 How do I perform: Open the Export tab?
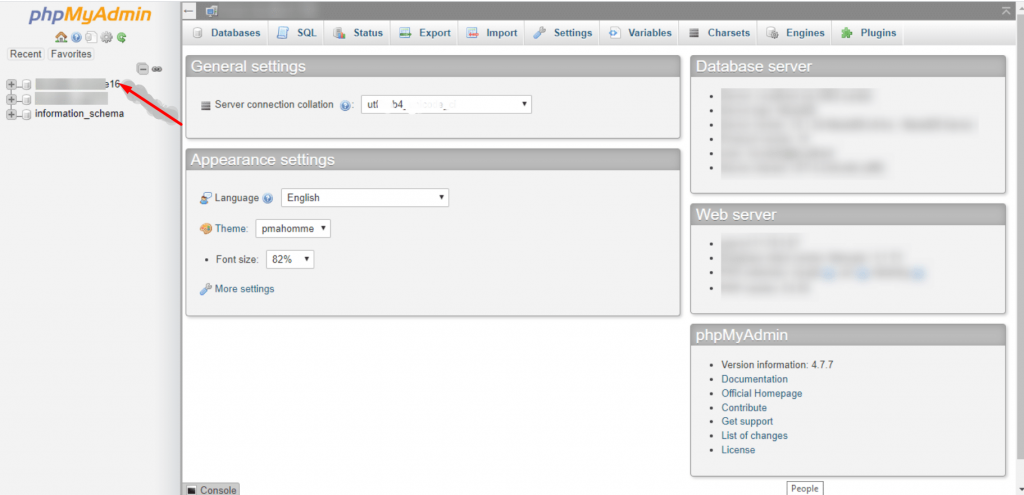(424, 33)
